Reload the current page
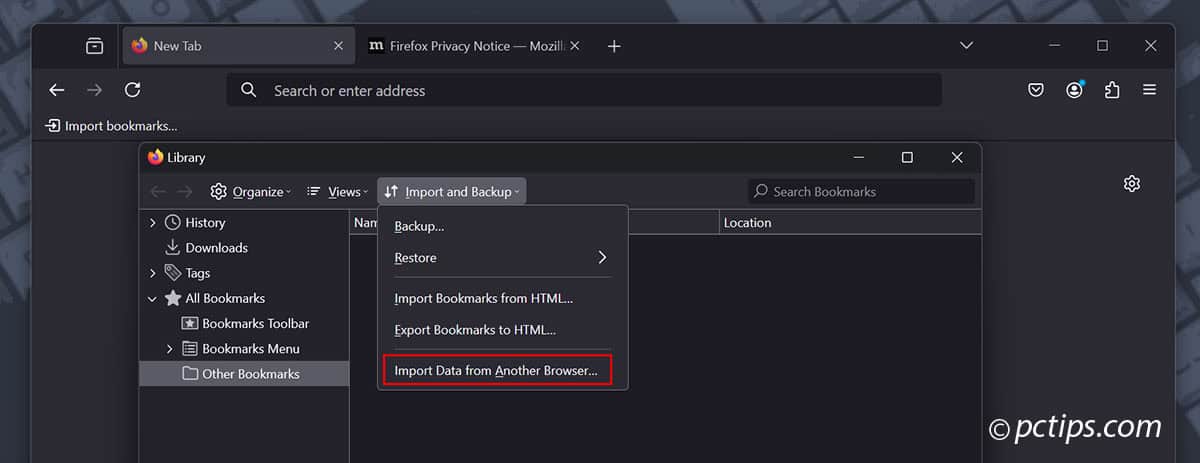Viewport: 1200px width, 463px height. click(132, 90)
